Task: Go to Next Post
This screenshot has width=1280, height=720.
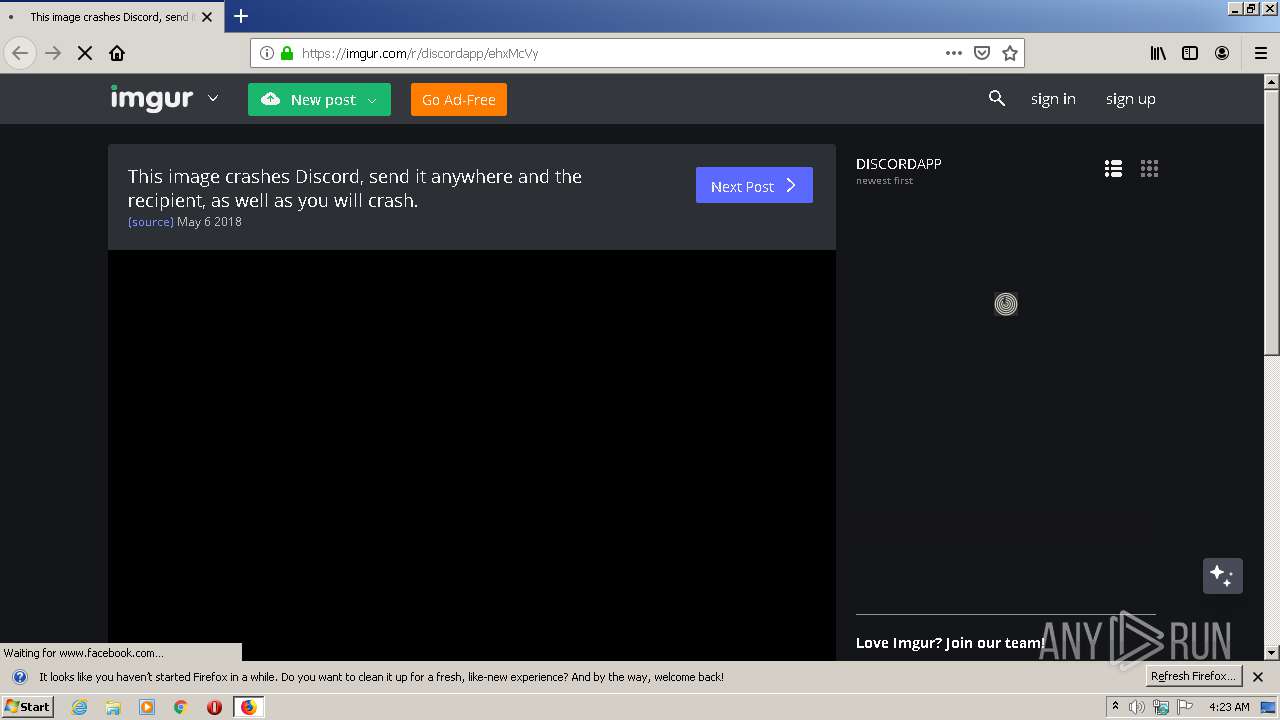Action: click(x=754, y=185)
